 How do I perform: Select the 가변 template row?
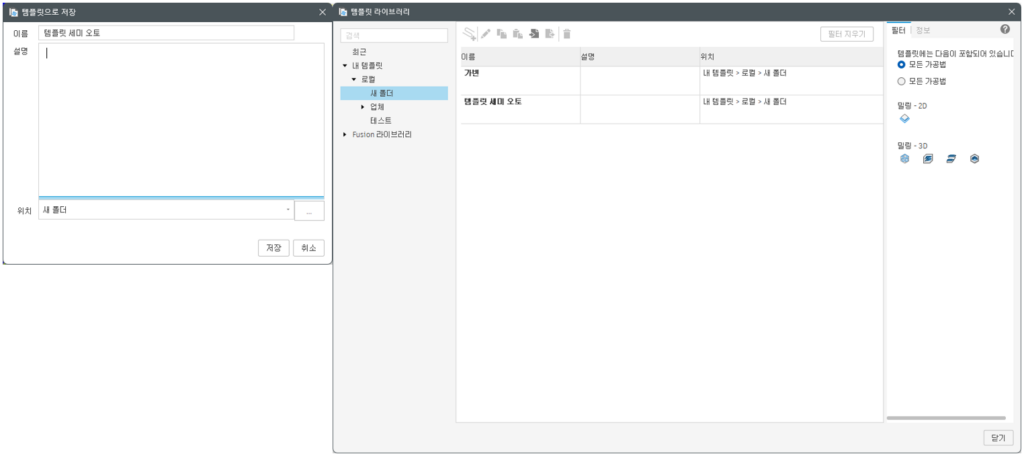pyautogui.click(x=671, y=80)
